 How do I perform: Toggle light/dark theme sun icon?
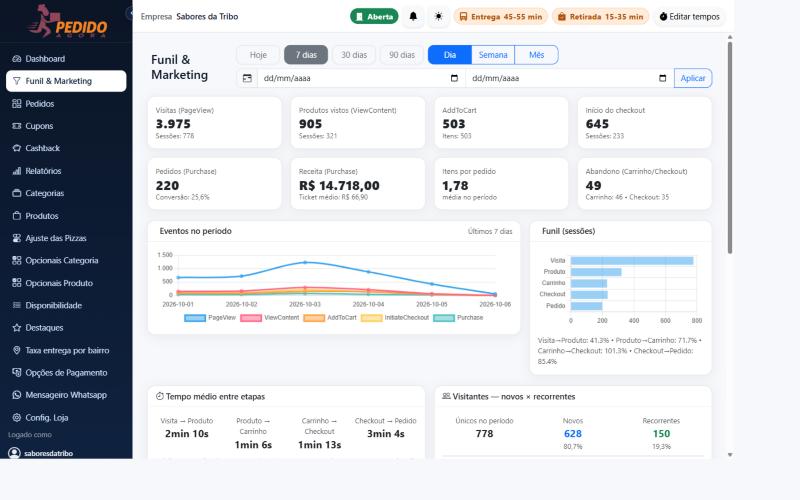coord(438,16)
